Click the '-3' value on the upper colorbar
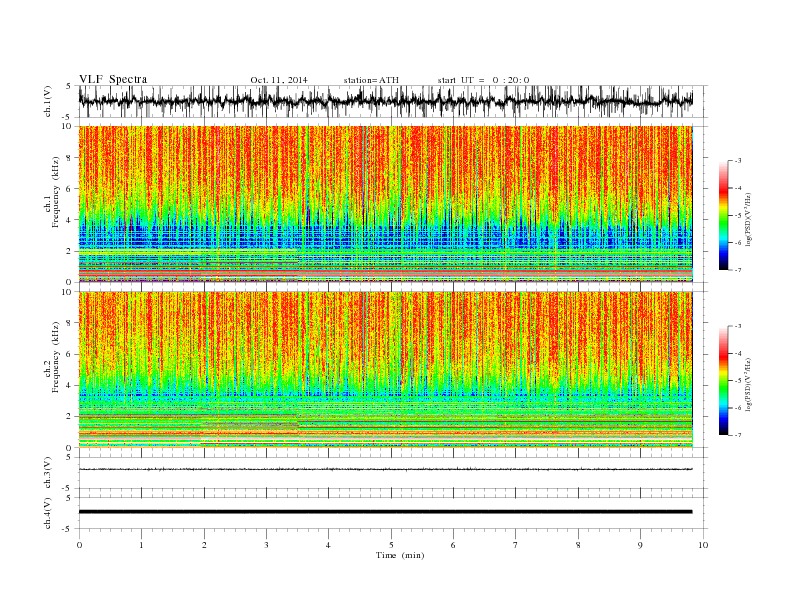This screenshot has height=612, width=792. 737,161
